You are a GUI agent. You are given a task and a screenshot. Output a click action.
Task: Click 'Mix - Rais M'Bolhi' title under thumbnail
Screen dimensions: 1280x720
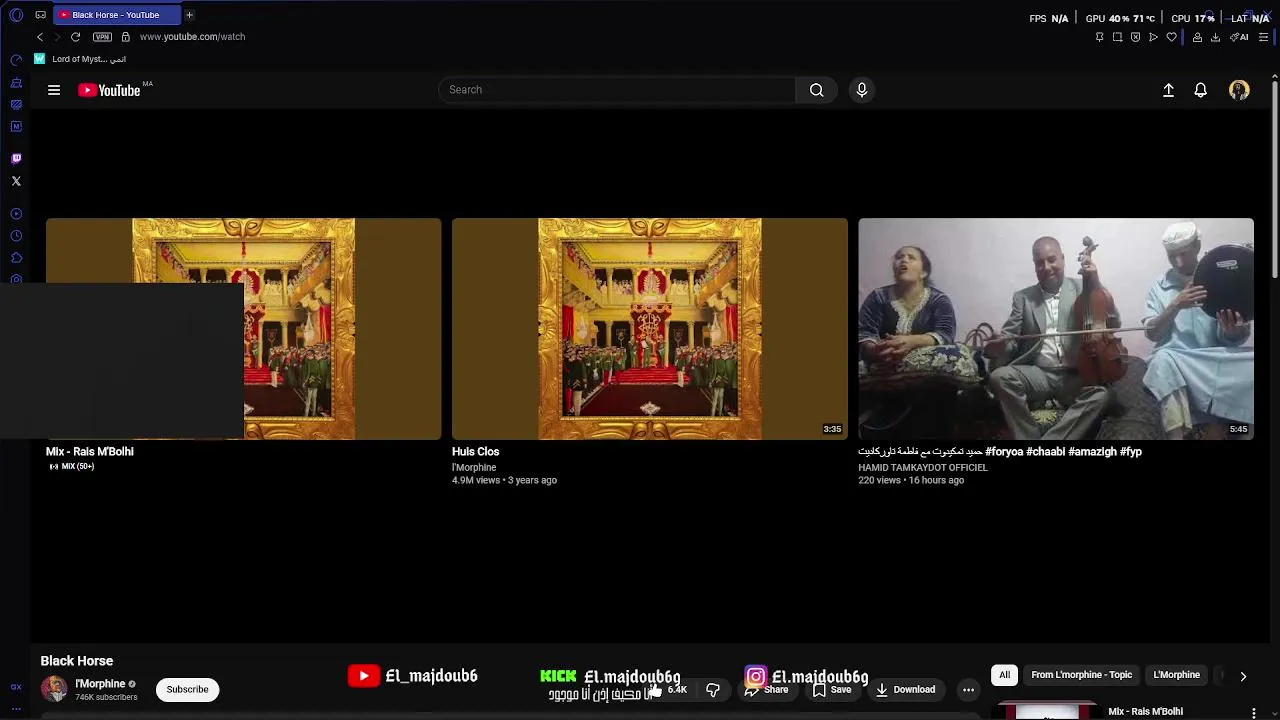pos(90,452)
